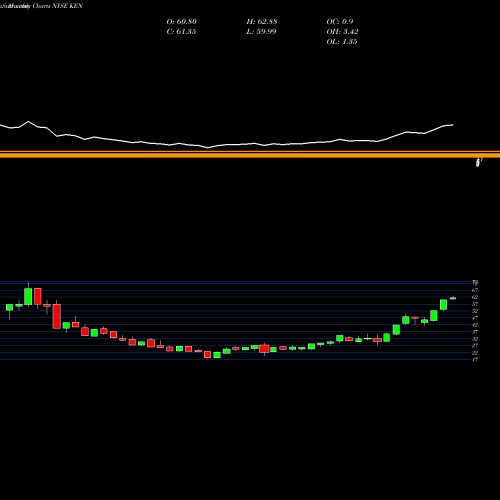Click the 62 price axis label

(x=475, y=297)
